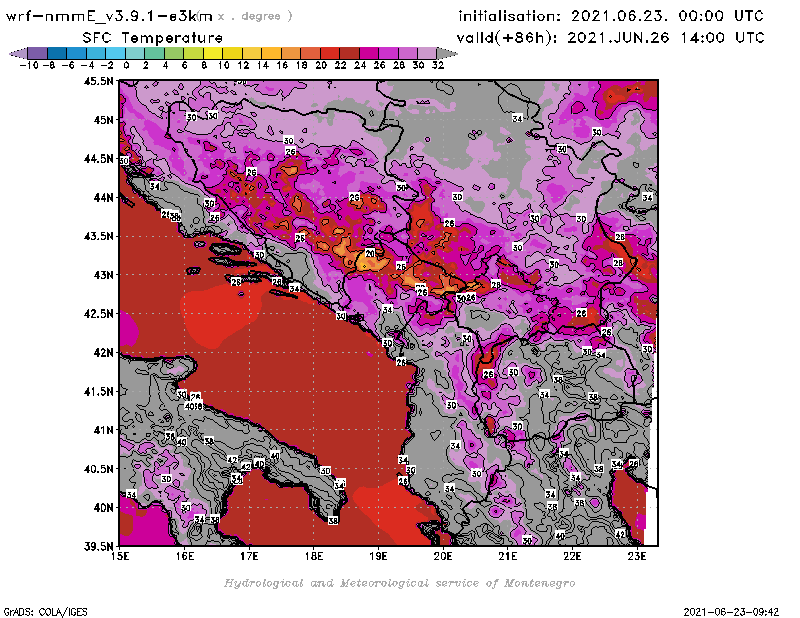Click the legend value label -6
Viewport: 800px width, 618px height.
pyautogui.click(x=68, y=65)
